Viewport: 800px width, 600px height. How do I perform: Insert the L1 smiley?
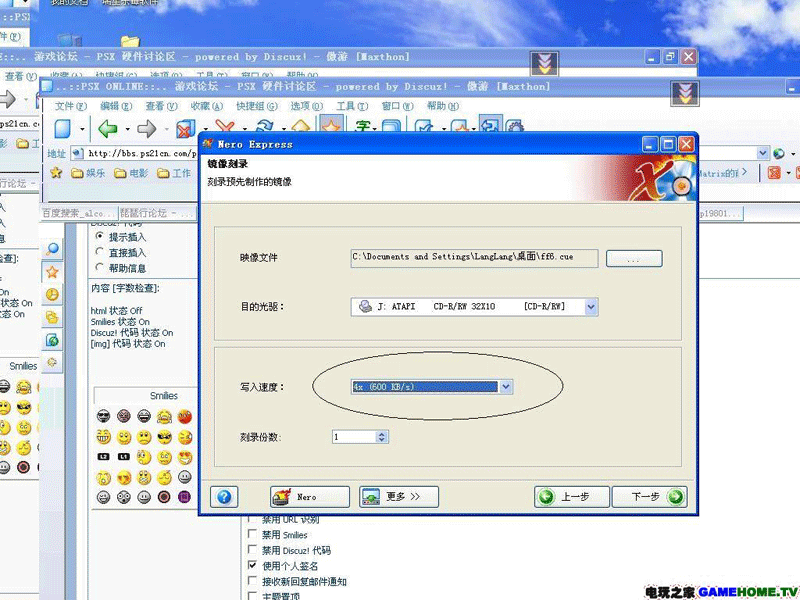click(x=123, y=457)
